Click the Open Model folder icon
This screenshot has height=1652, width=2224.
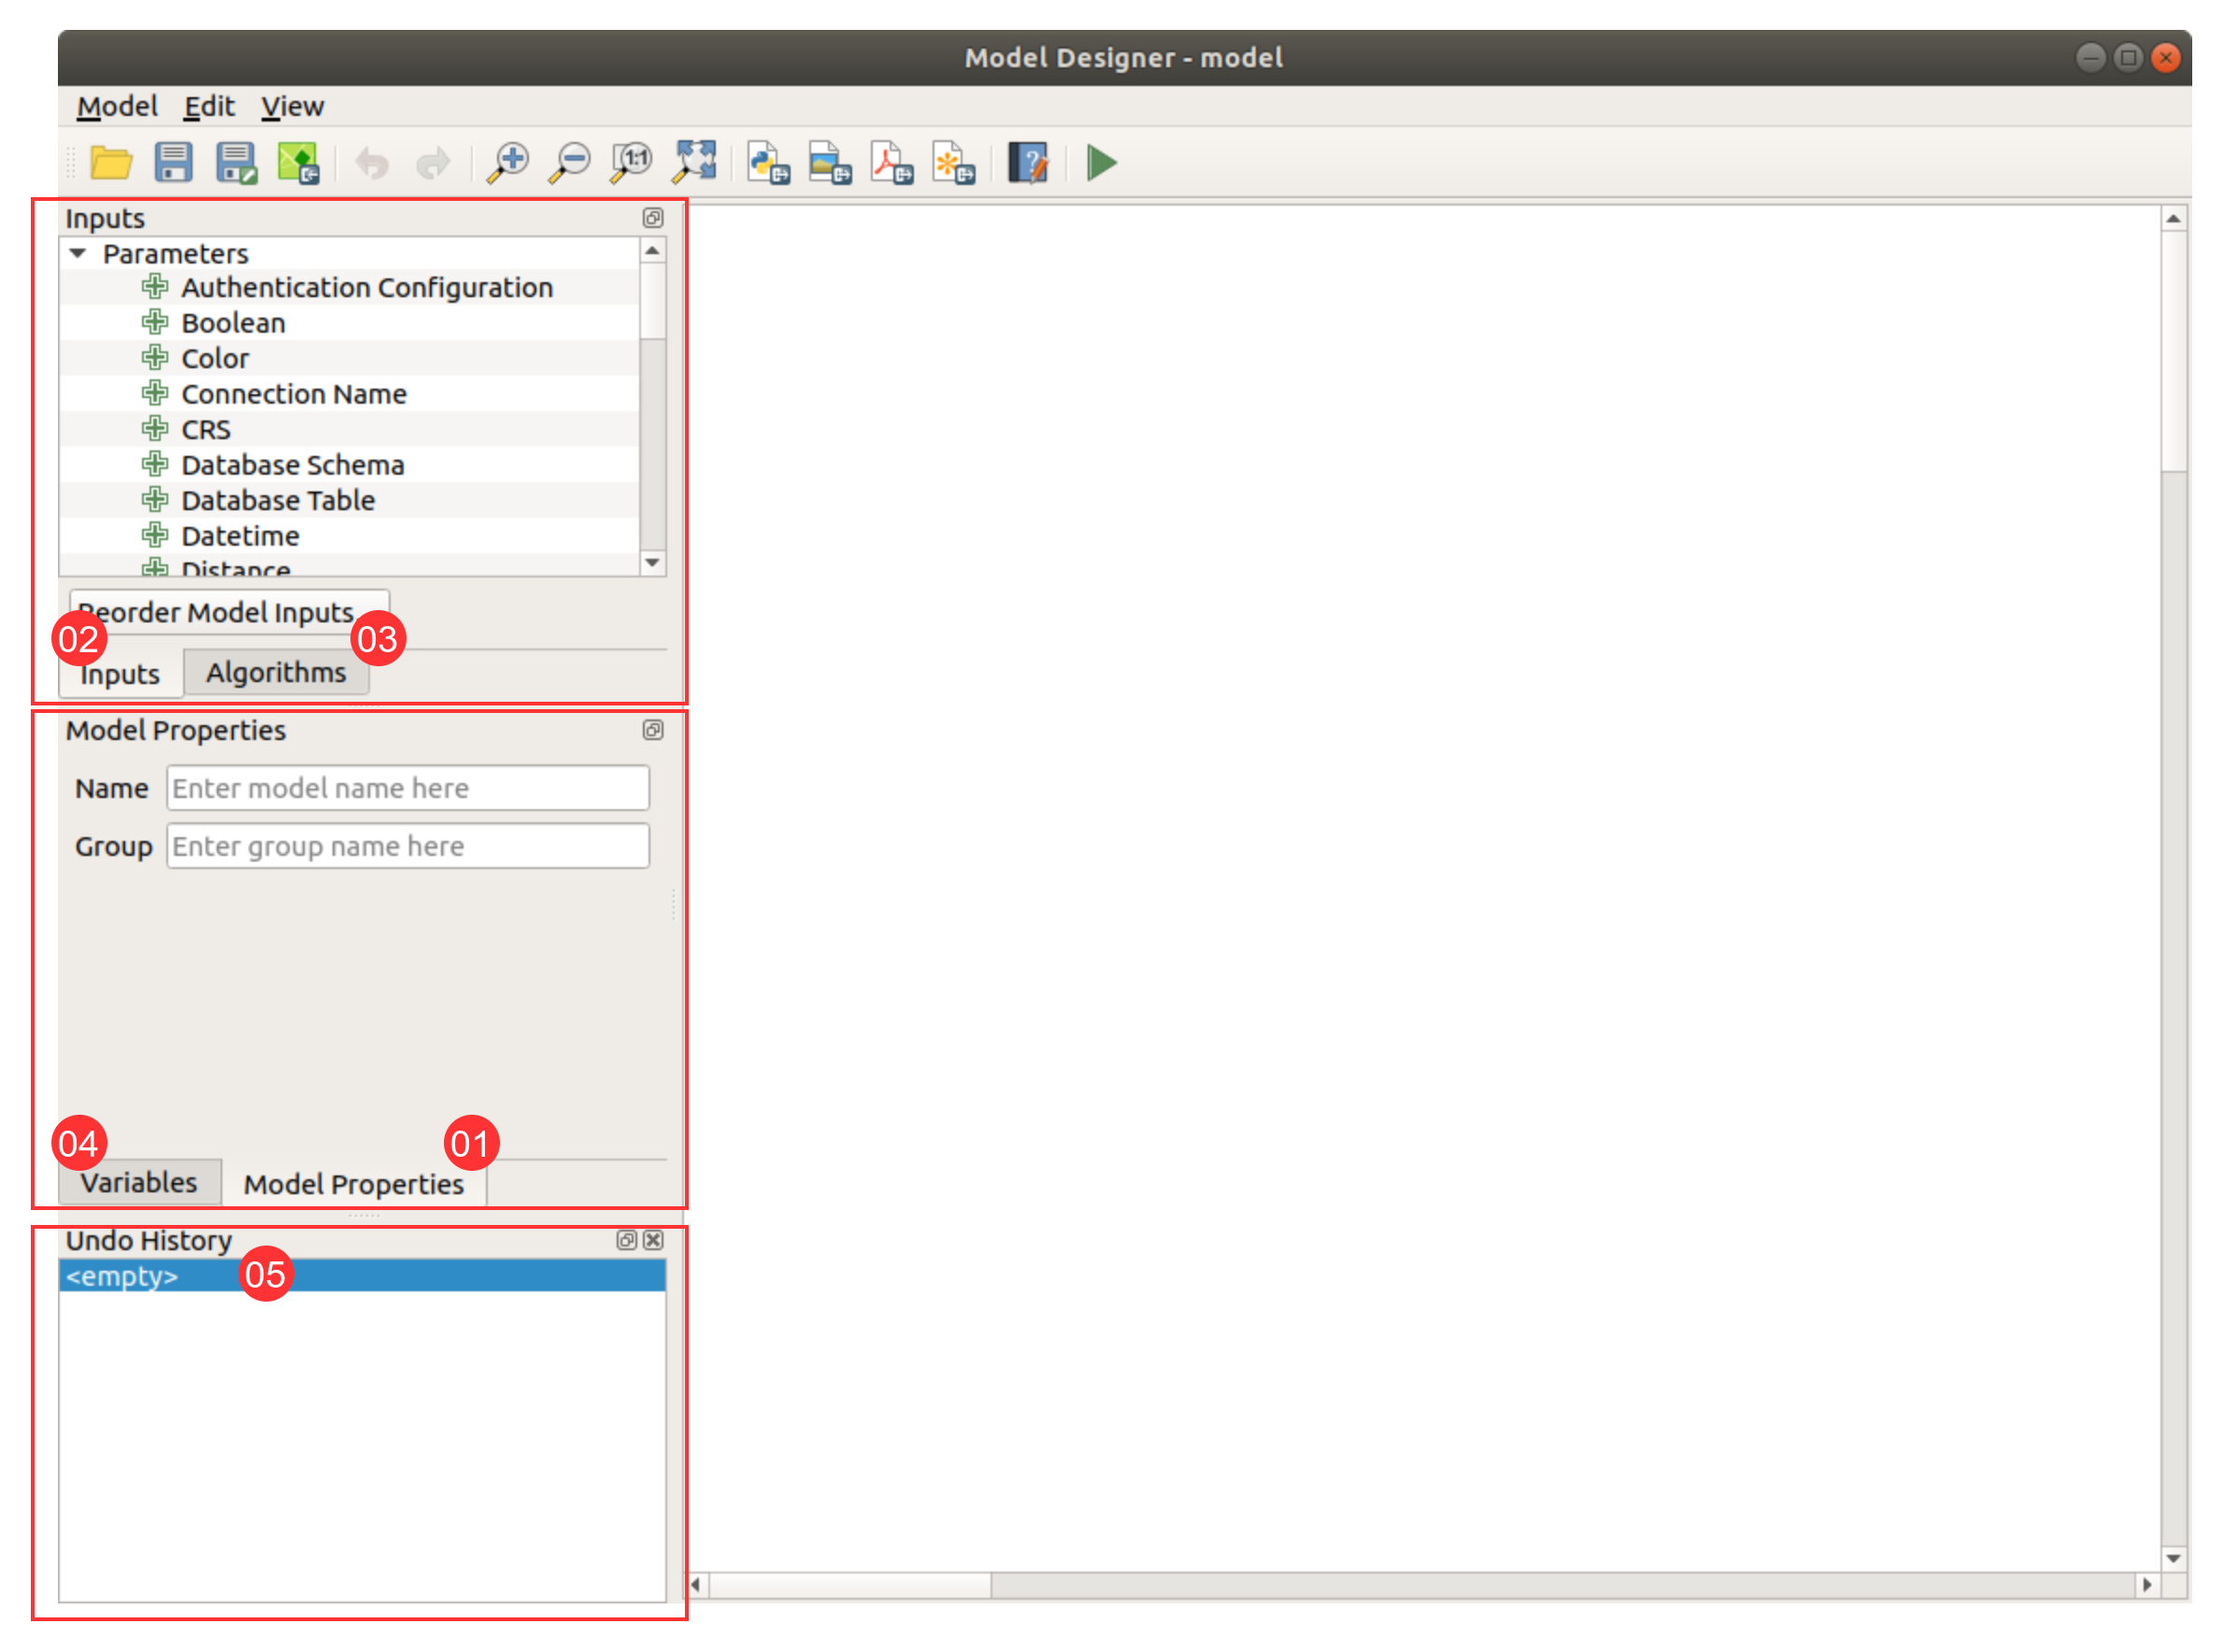[111, 163]
